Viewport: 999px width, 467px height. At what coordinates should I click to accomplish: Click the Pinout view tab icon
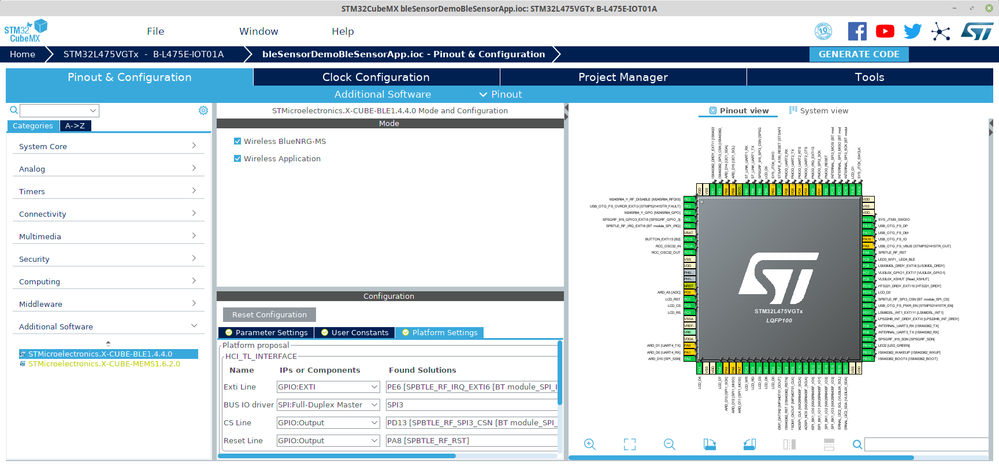[x=713, y=110]
